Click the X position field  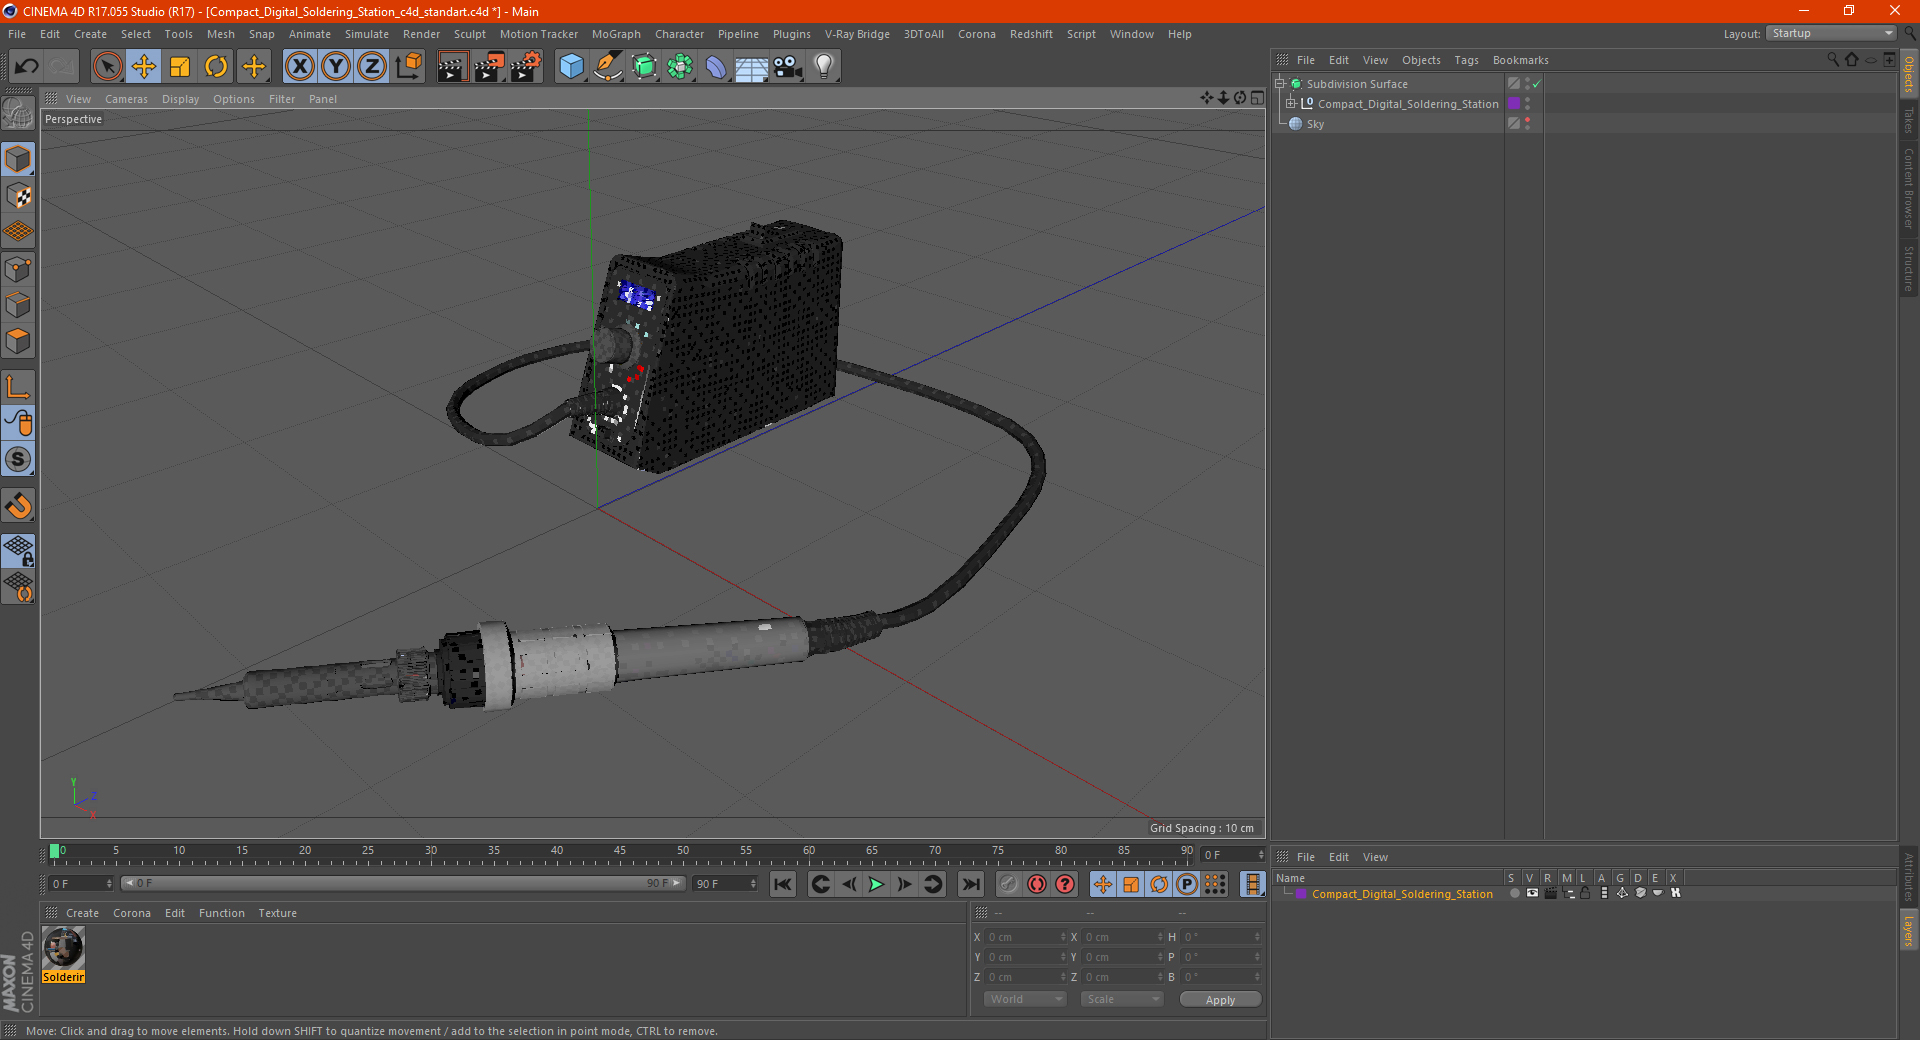click(x=1025, y=937)
